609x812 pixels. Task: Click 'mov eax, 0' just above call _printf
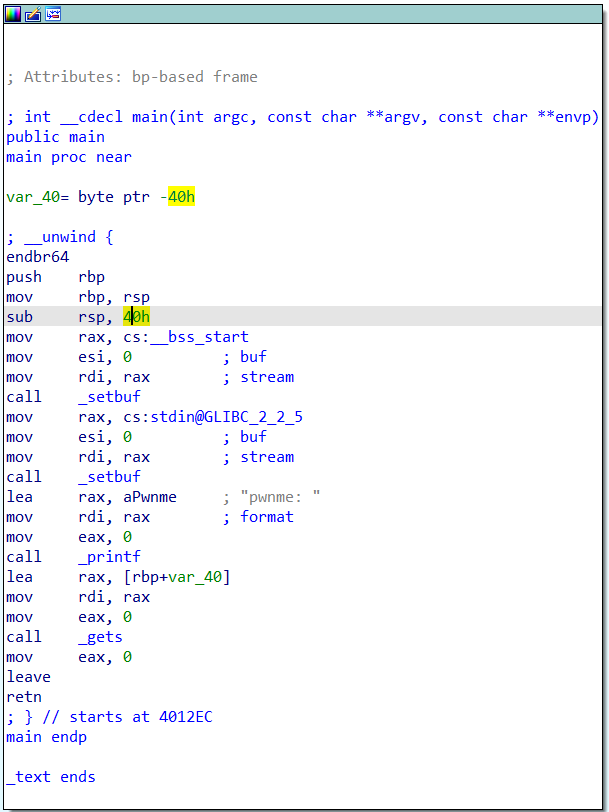69,537
